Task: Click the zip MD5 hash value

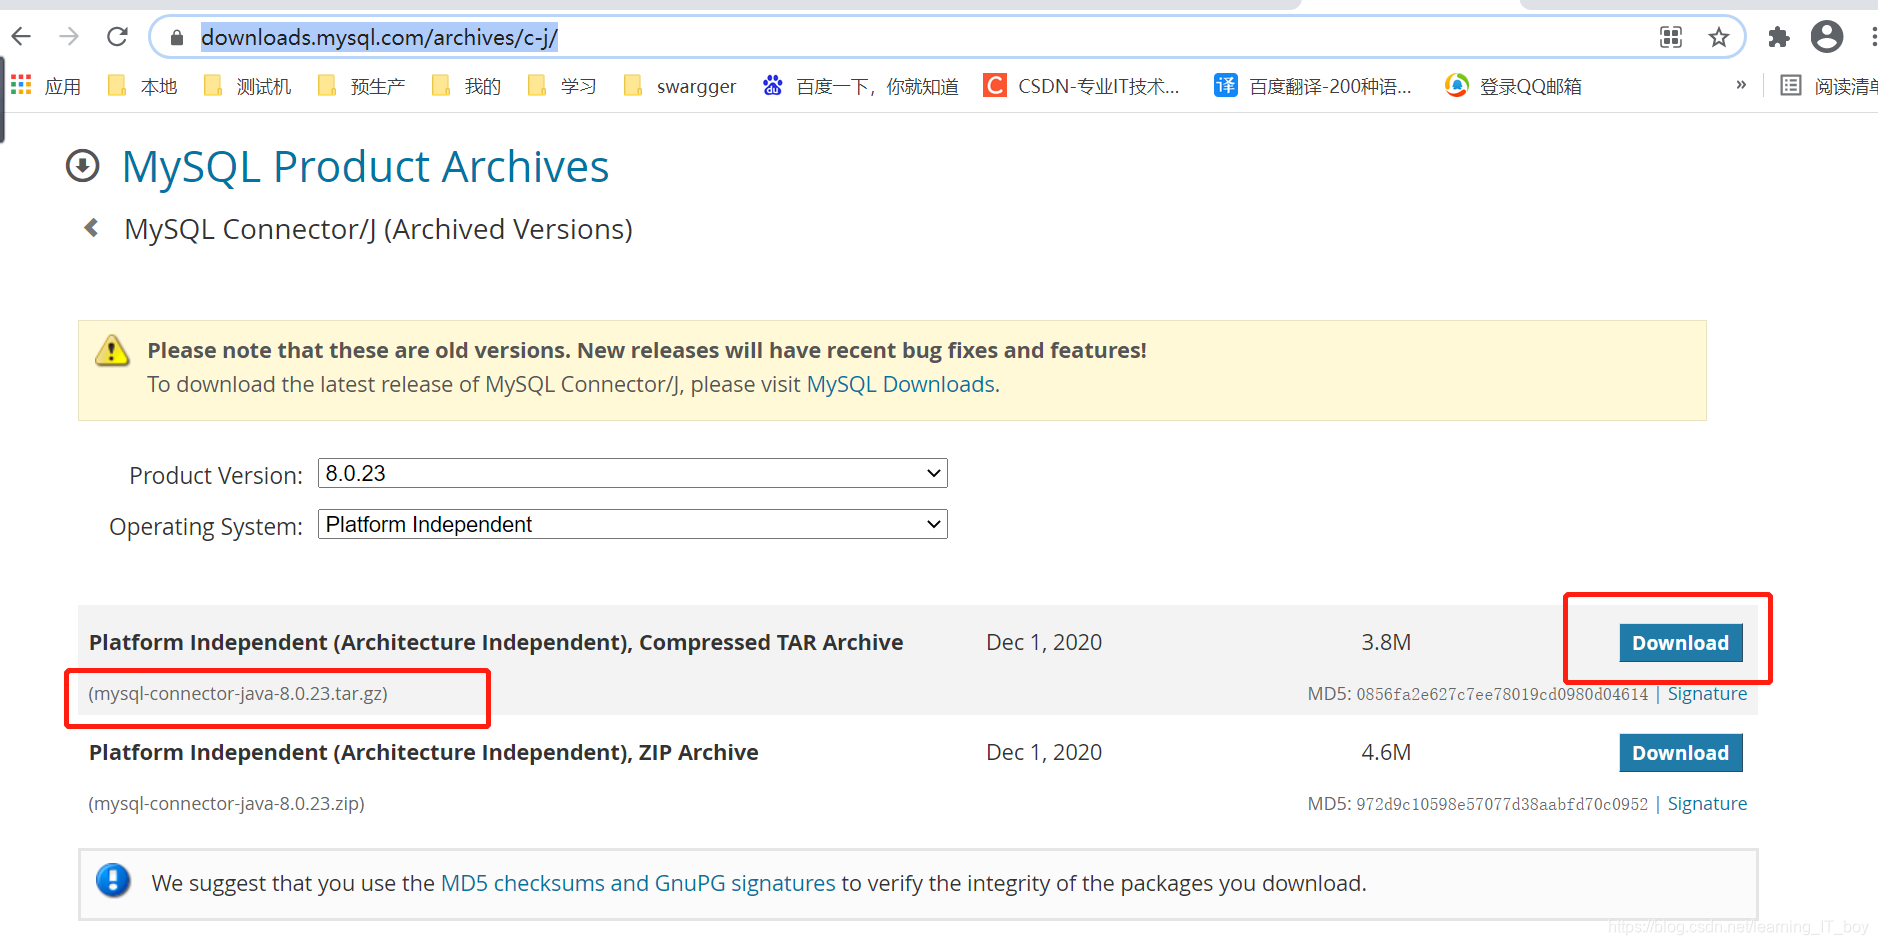Action: [1502, 805]
